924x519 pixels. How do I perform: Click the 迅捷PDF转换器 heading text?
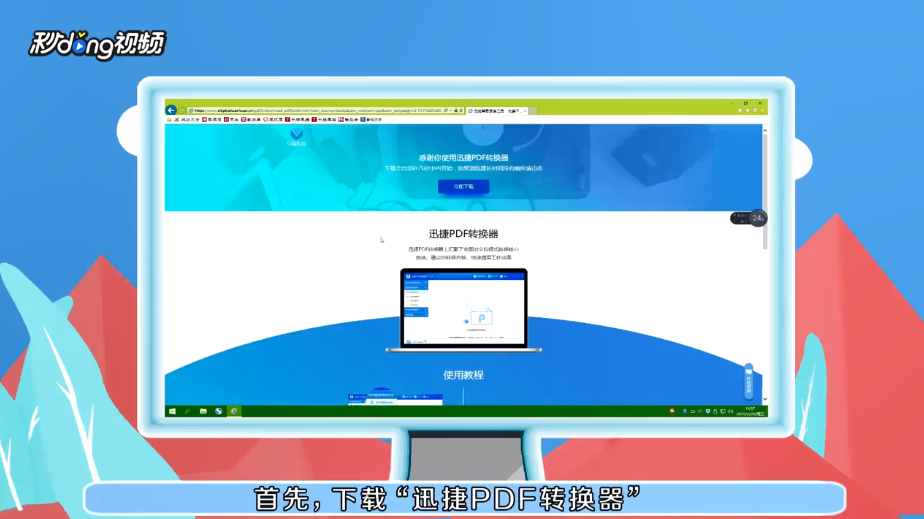(x=463, y=234)
